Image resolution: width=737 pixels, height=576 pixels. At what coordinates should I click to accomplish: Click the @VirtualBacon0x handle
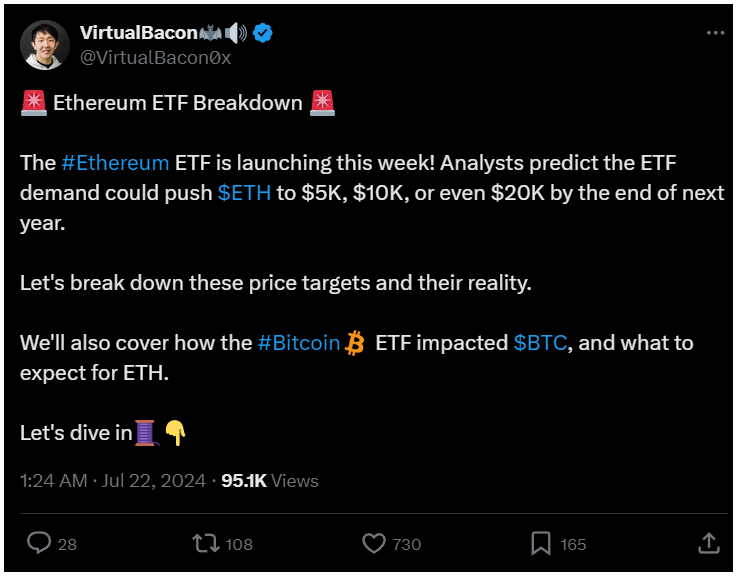[x=156, y=58]
